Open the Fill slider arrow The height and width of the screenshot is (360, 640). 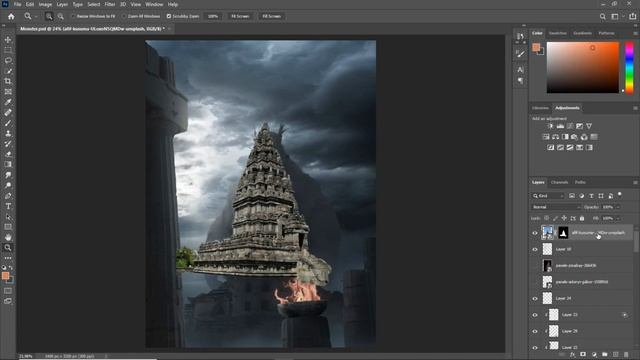click(x=618, y=218)
